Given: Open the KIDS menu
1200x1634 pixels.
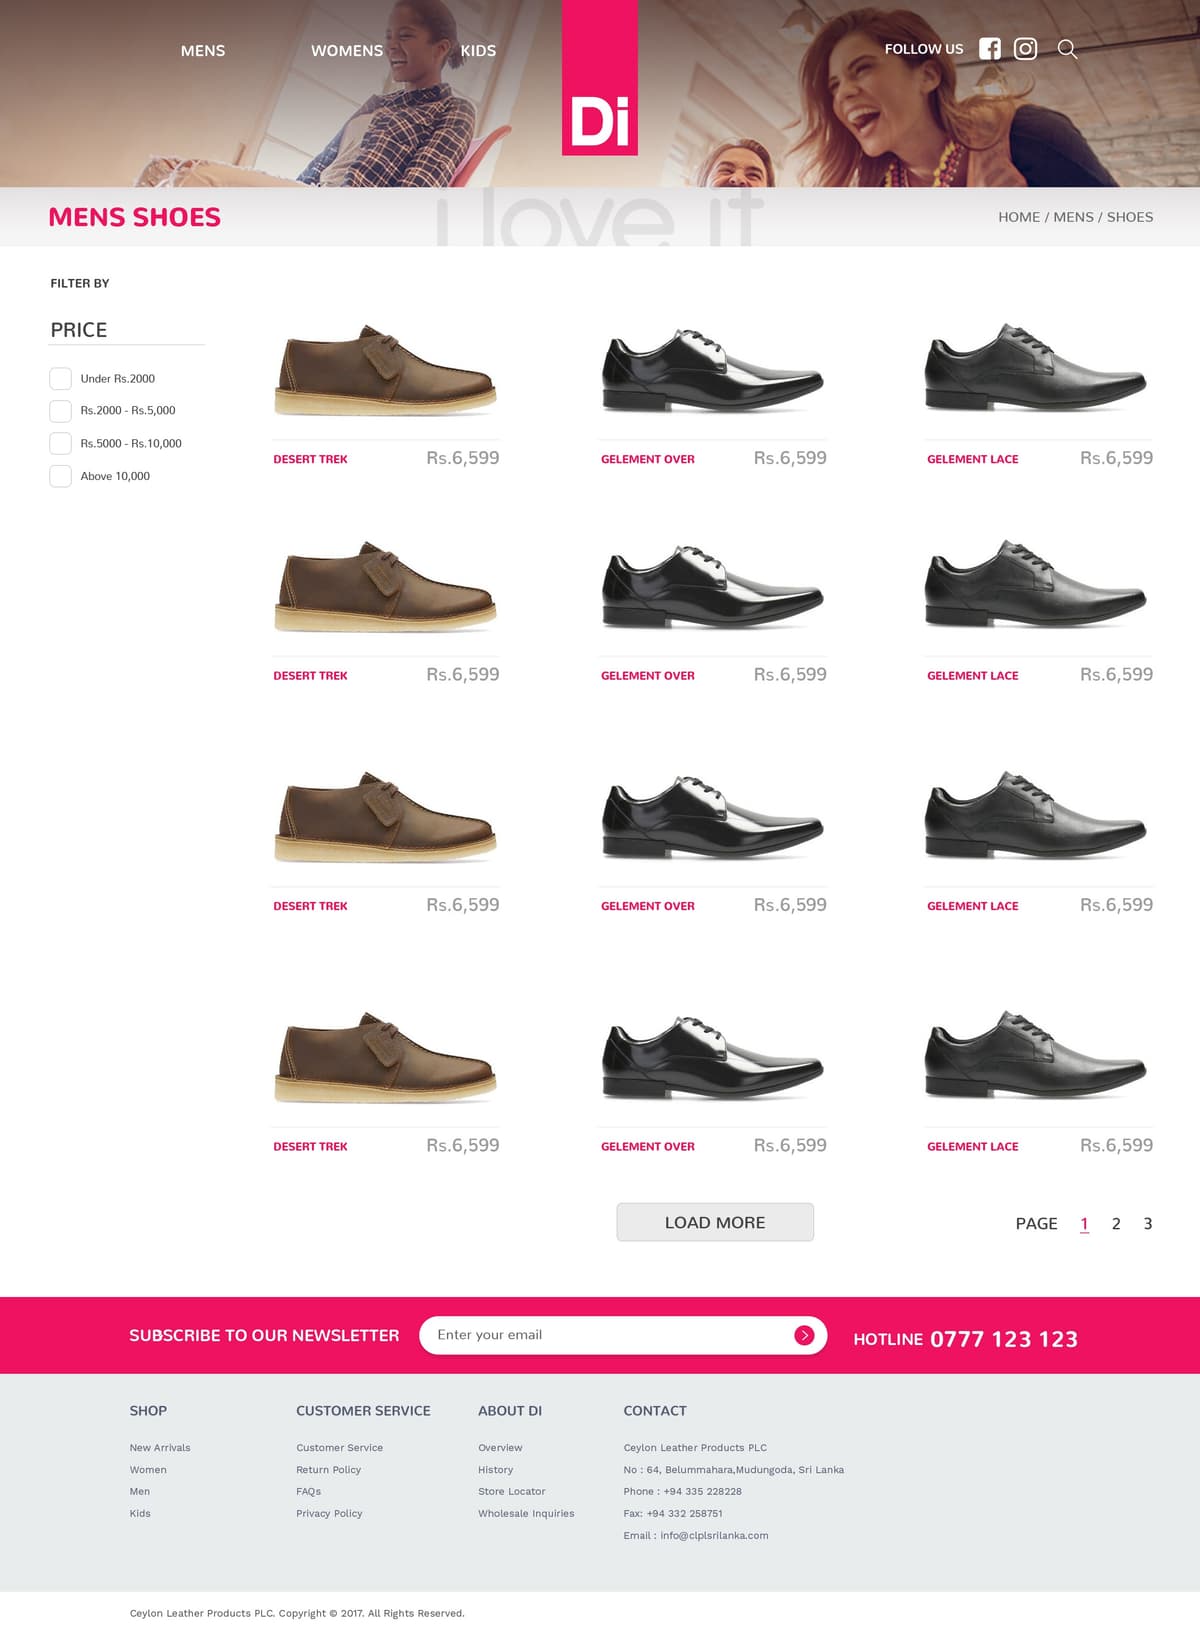Looking at the screenshot, I should click(x=478, y=51).
